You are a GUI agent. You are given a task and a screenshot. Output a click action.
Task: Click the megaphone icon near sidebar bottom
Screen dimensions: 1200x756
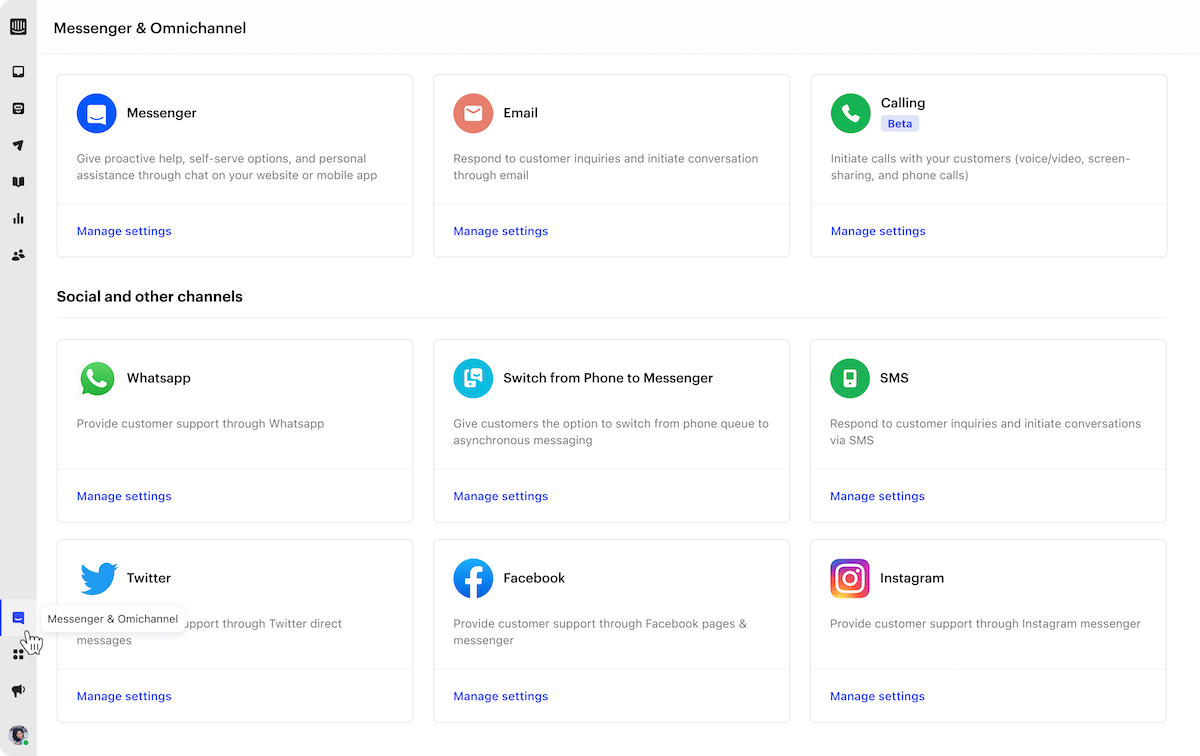pyautogui.click(x=18, y=690)
